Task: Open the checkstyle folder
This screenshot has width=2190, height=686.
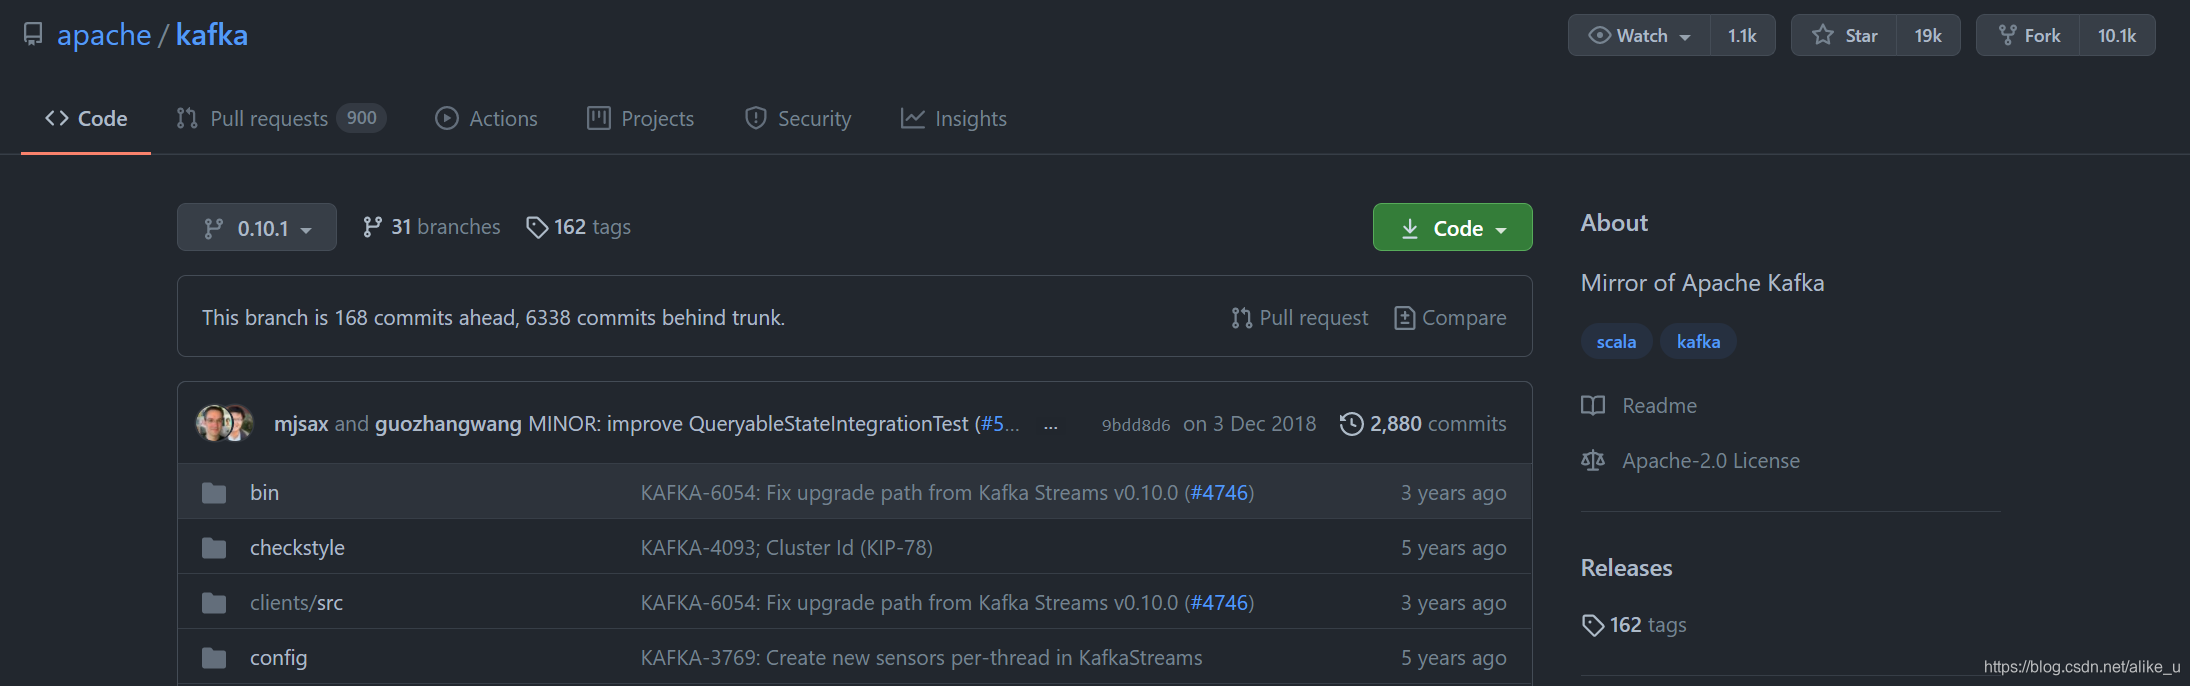Action: [x=297, y=548]
